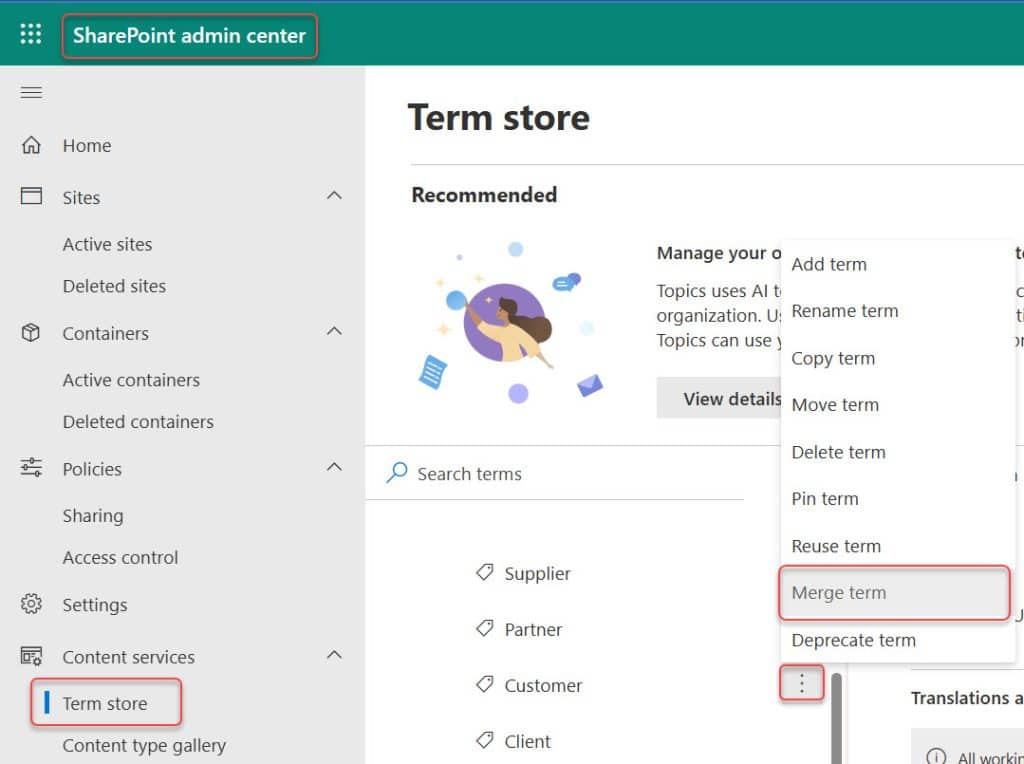Choose Pin term from context menu
Screen dimensions: 1024x764
(x=897, y=500)
